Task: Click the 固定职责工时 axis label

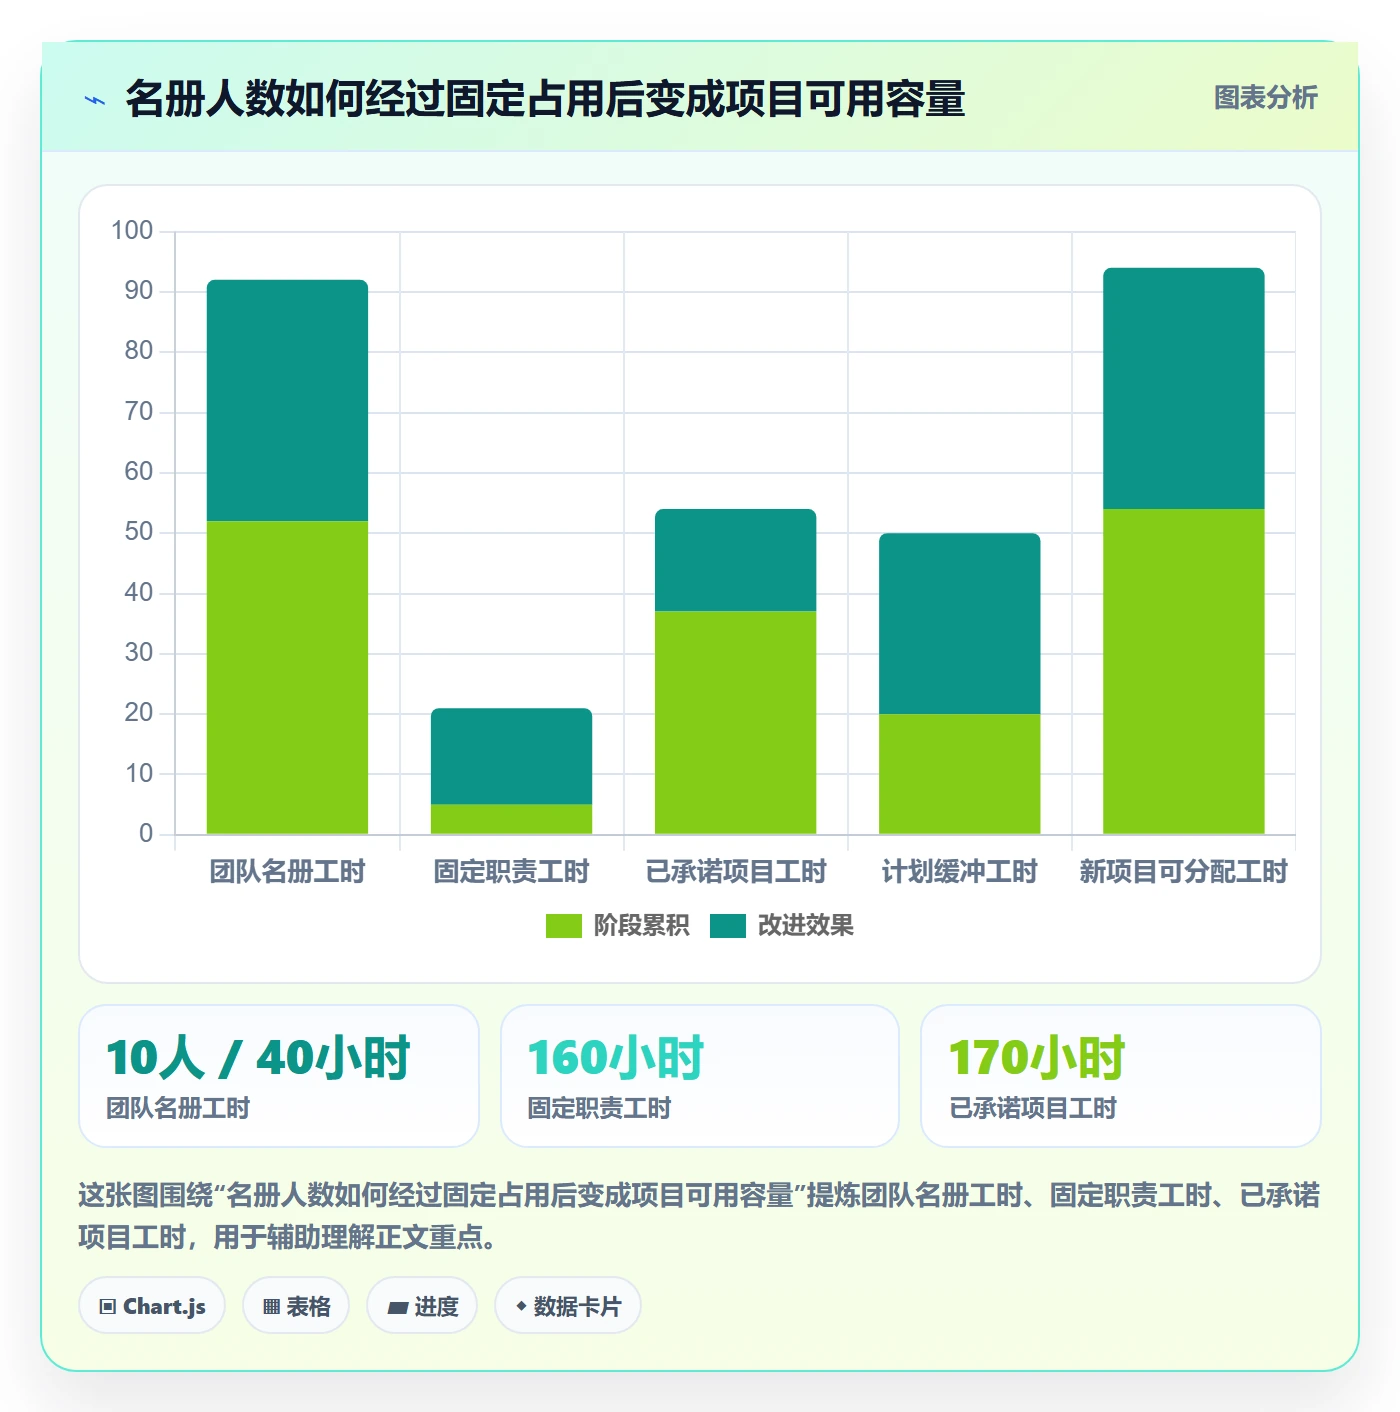Action: (511, 872)
